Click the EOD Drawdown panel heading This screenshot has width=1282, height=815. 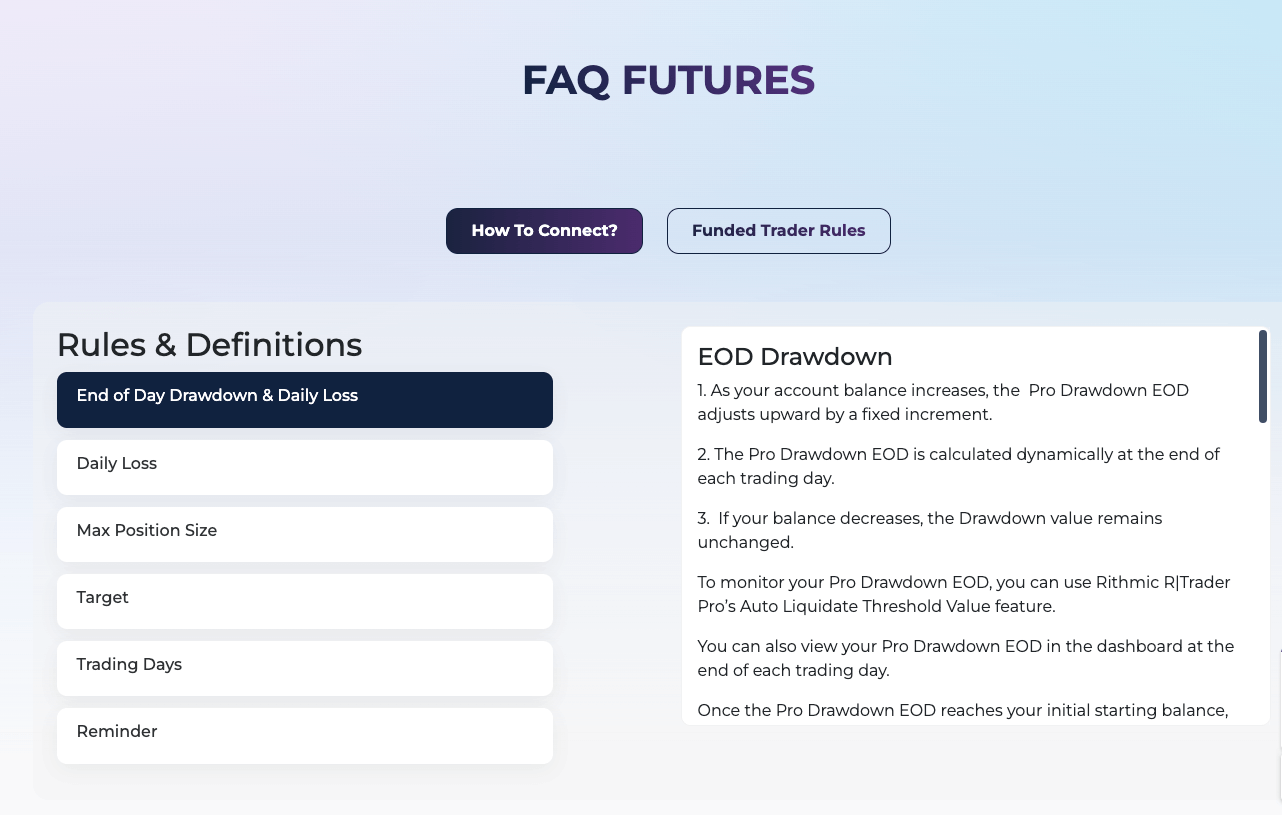click(x=795, y=356)
